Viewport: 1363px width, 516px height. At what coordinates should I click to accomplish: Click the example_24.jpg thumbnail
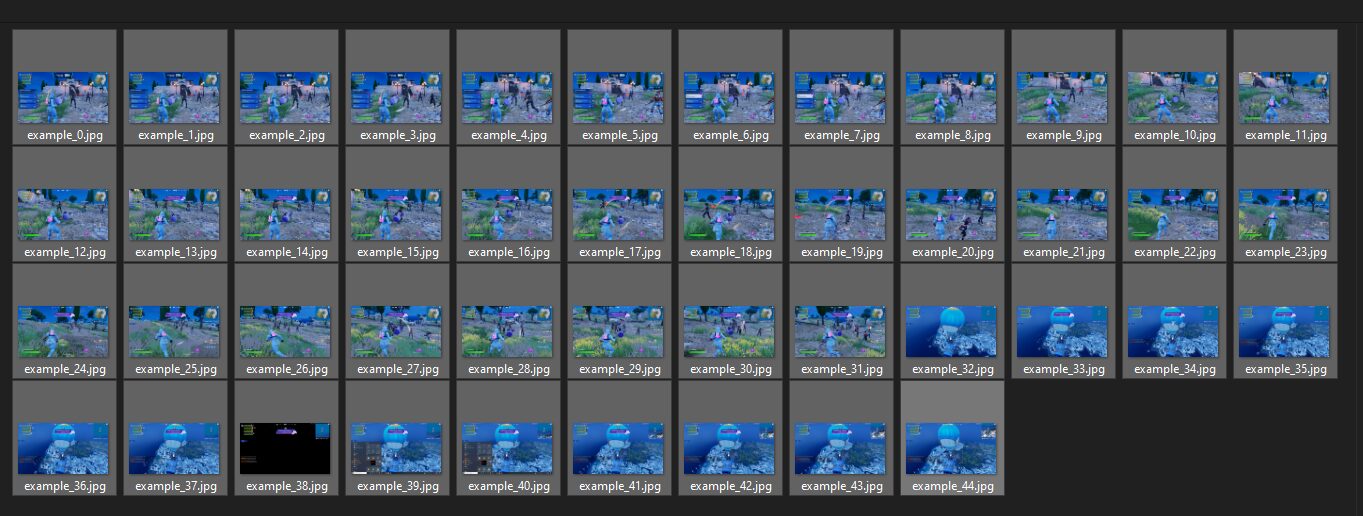(63, 331)
